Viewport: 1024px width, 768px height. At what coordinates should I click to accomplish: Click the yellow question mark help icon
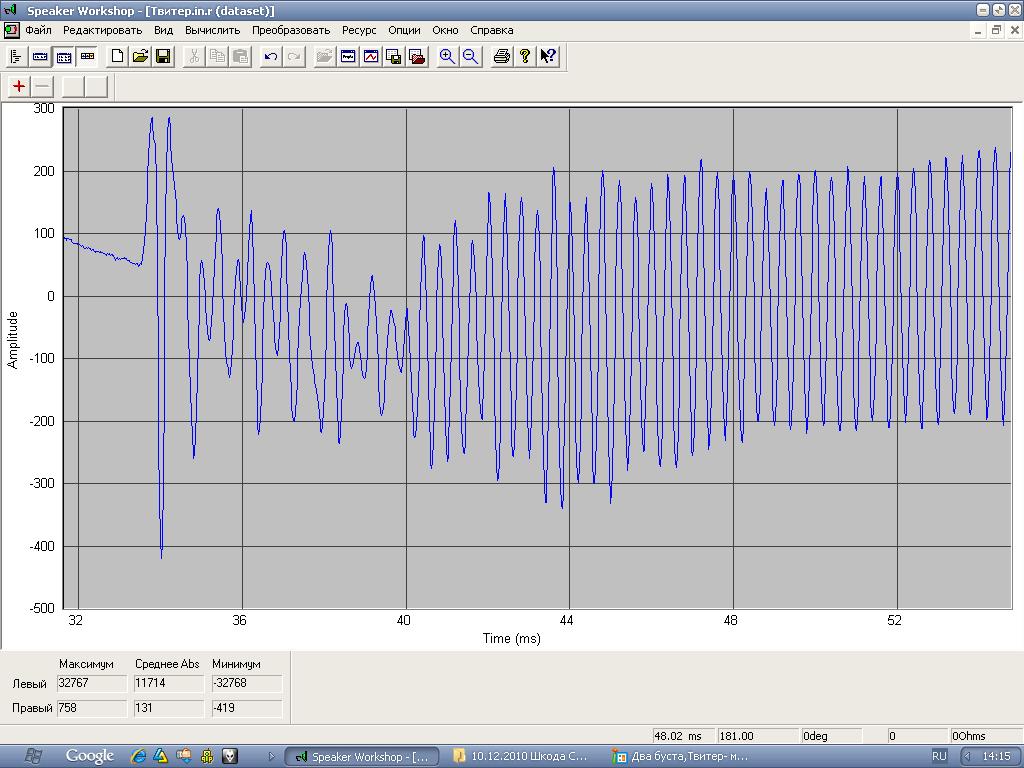pyautogui.click(x=524, y=57)
